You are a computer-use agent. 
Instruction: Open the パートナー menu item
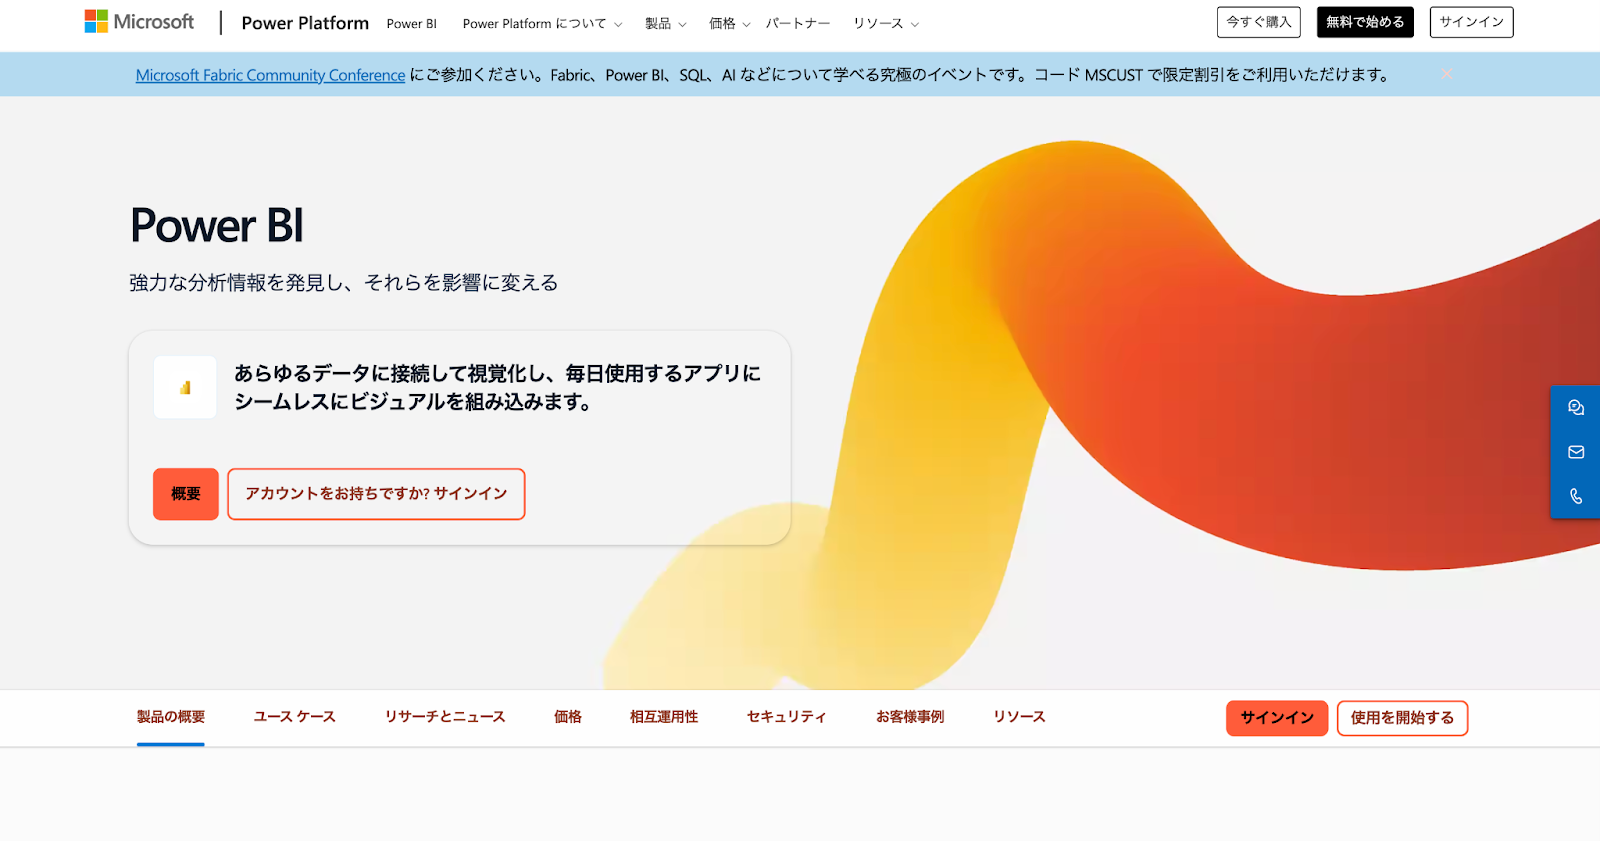(797, 24)
